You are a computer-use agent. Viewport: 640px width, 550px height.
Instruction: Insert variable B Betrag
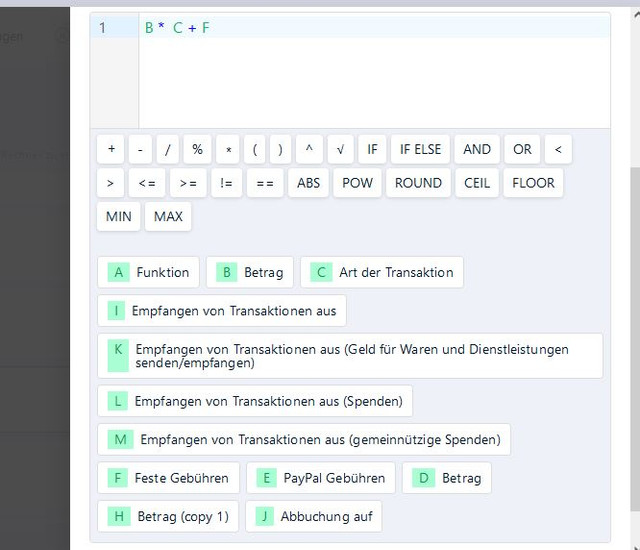(250, 272)
